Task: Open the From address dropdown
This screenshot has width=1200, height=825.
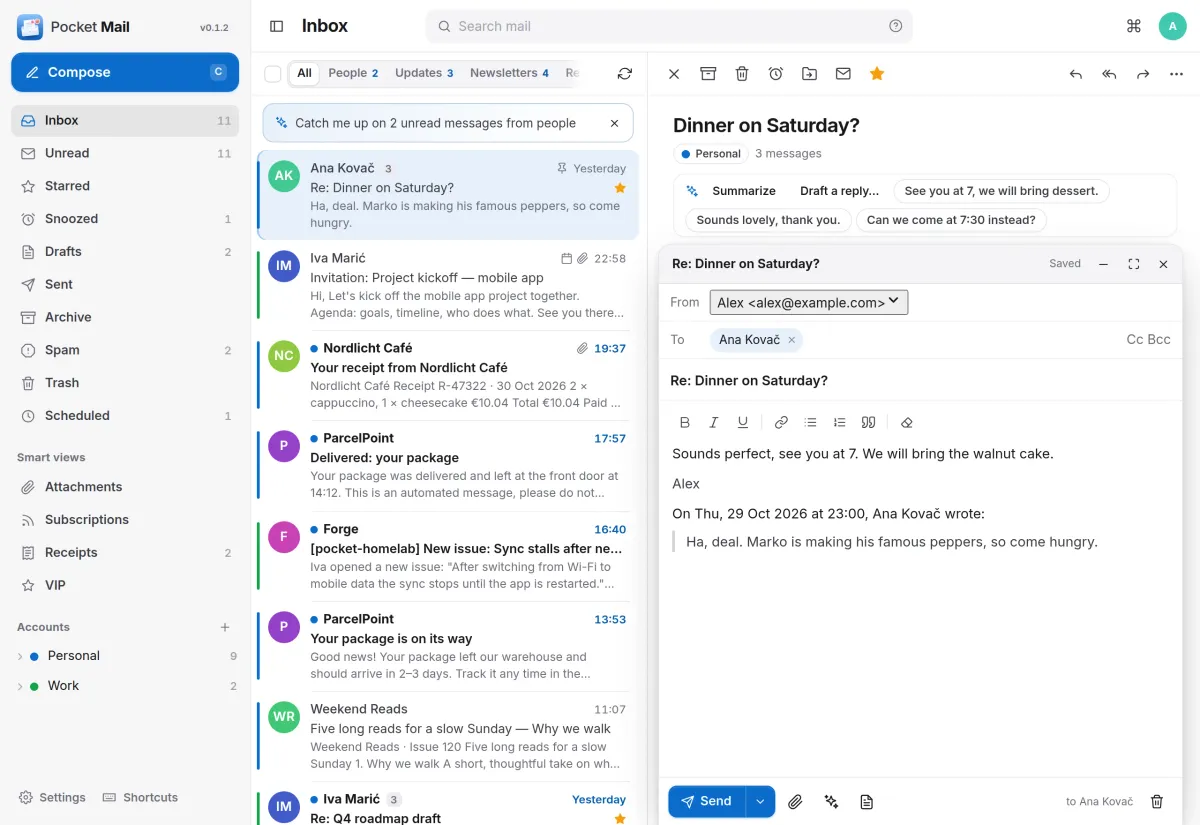Action: pos(809,302)
